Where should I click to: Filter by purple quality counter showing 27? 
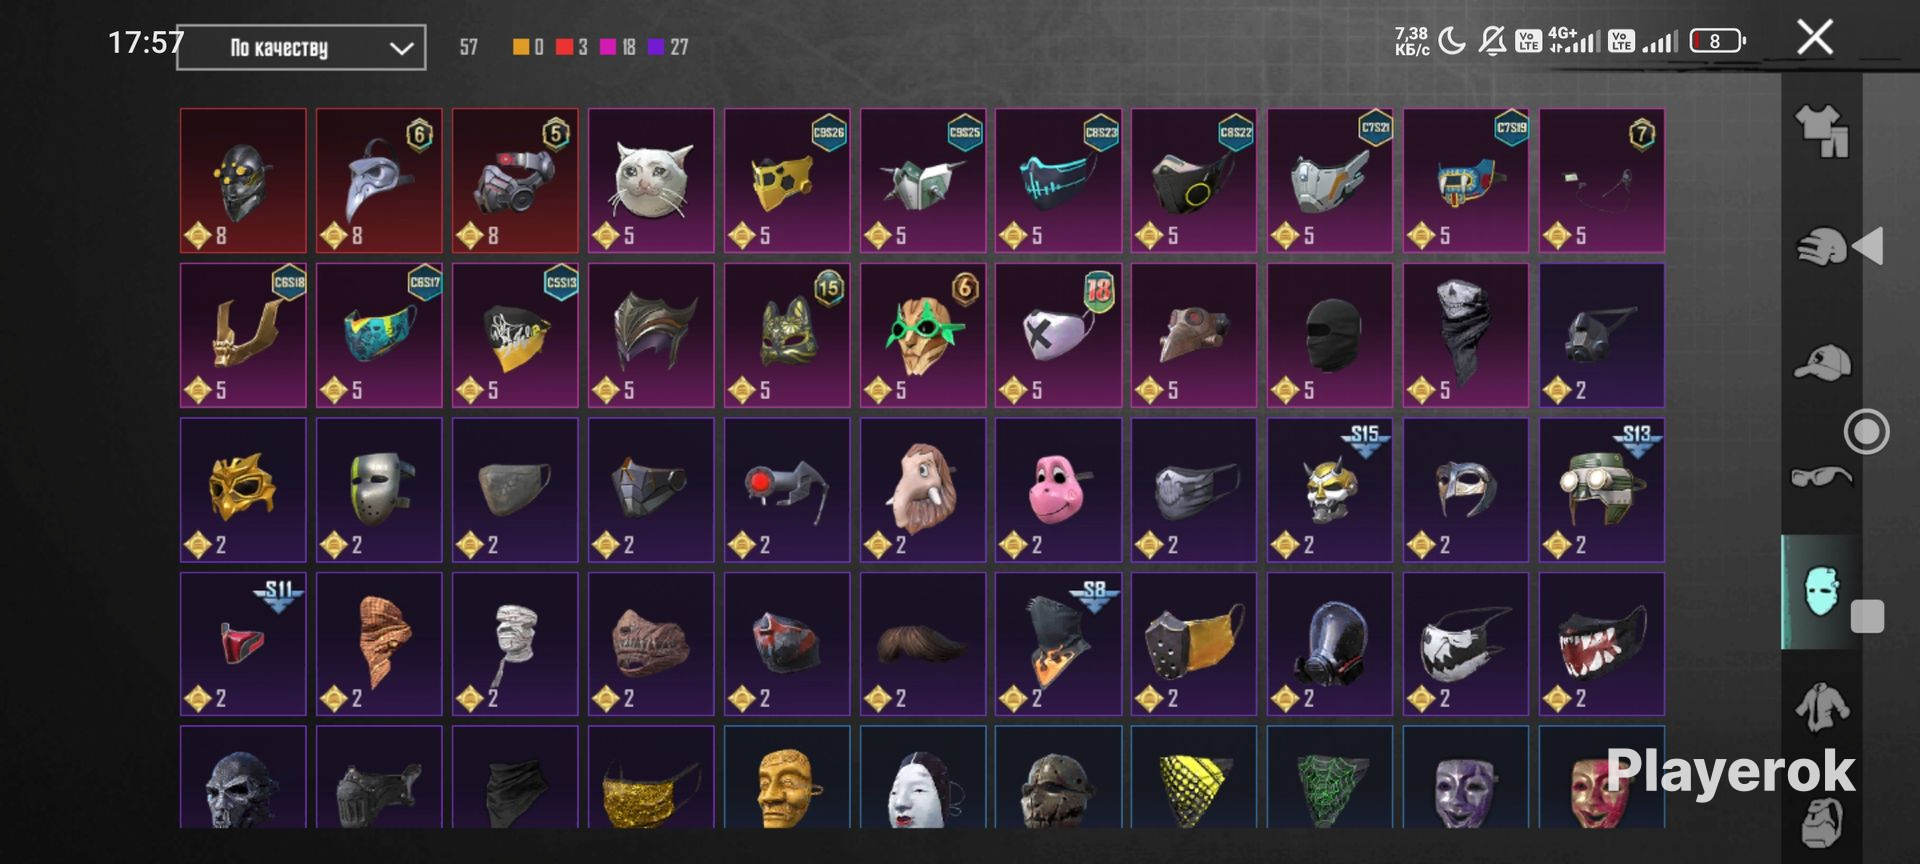[x=668, y=47]
